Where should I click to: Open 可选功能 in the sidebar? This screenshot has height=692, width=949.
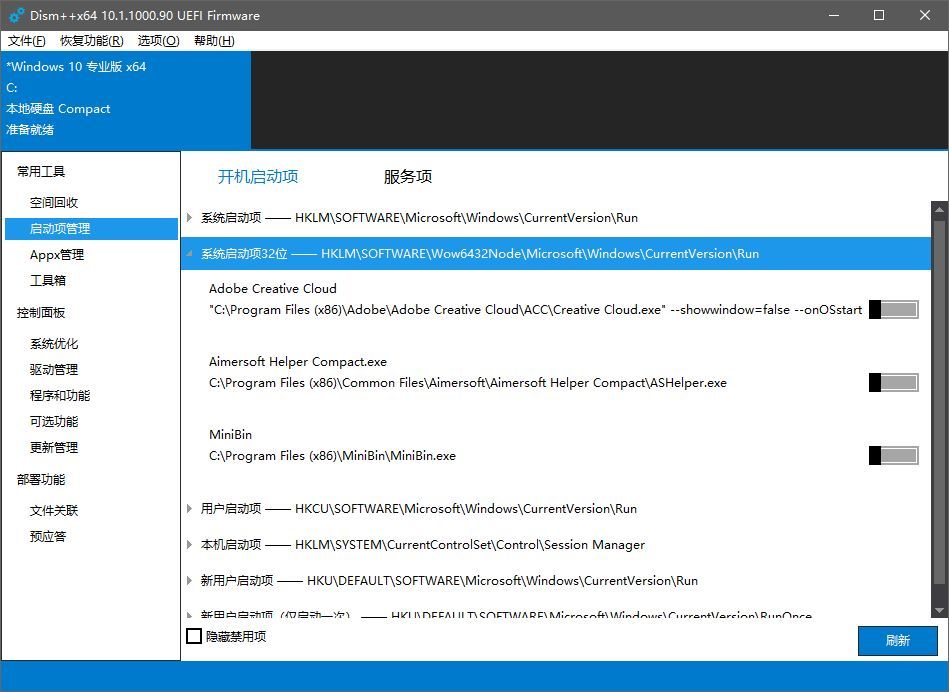click(x=54, y=421)
